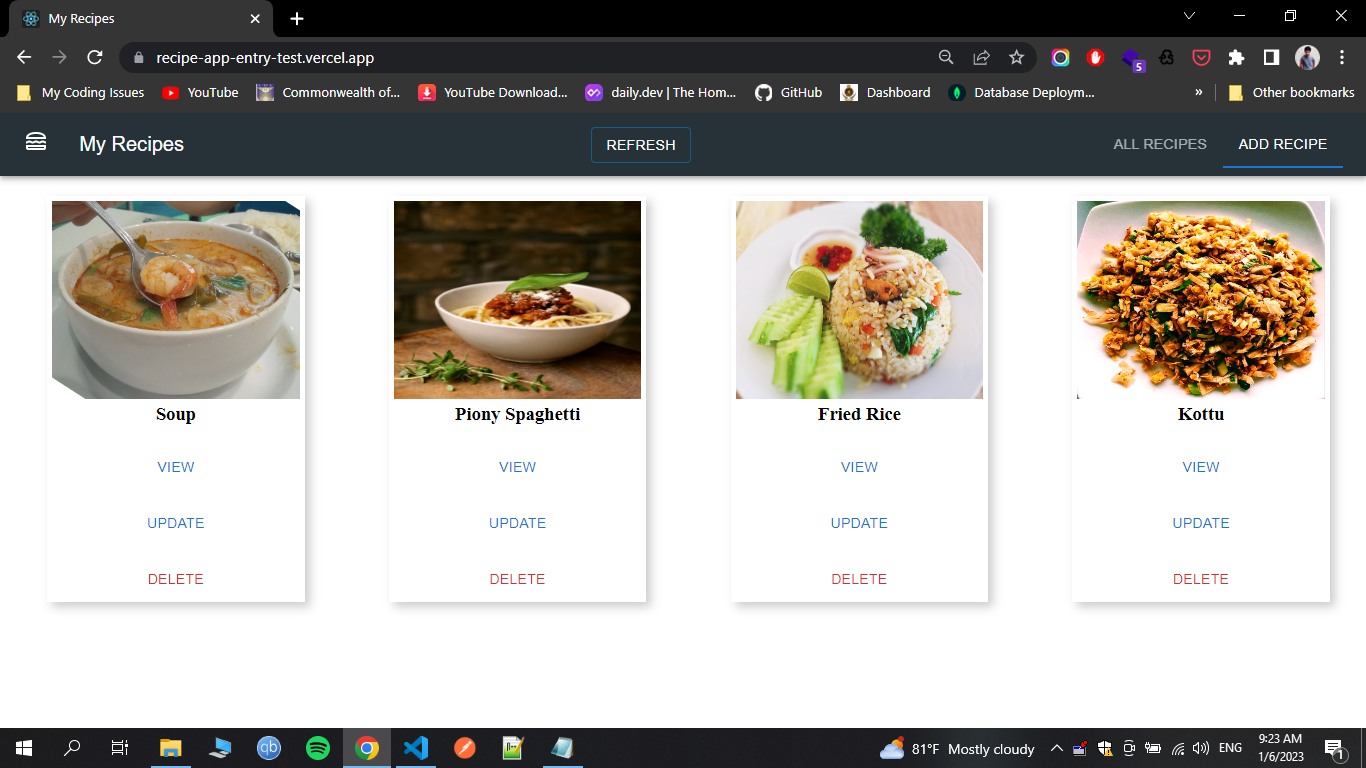
Task: Click the REFRESH button
Action: [x=640, y=144]
